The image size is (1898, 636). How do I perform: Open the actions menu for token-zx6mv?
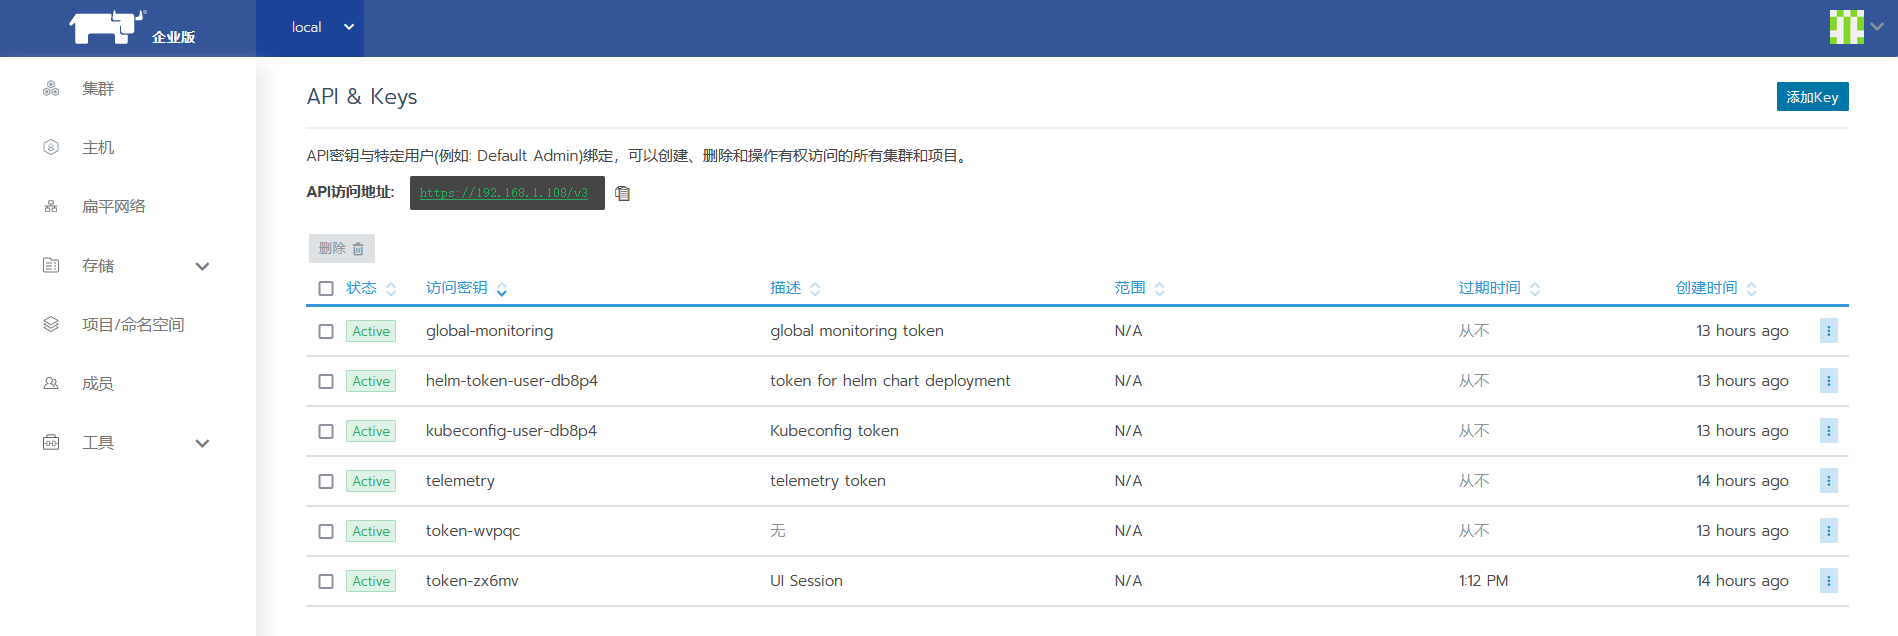point(1828,581)
